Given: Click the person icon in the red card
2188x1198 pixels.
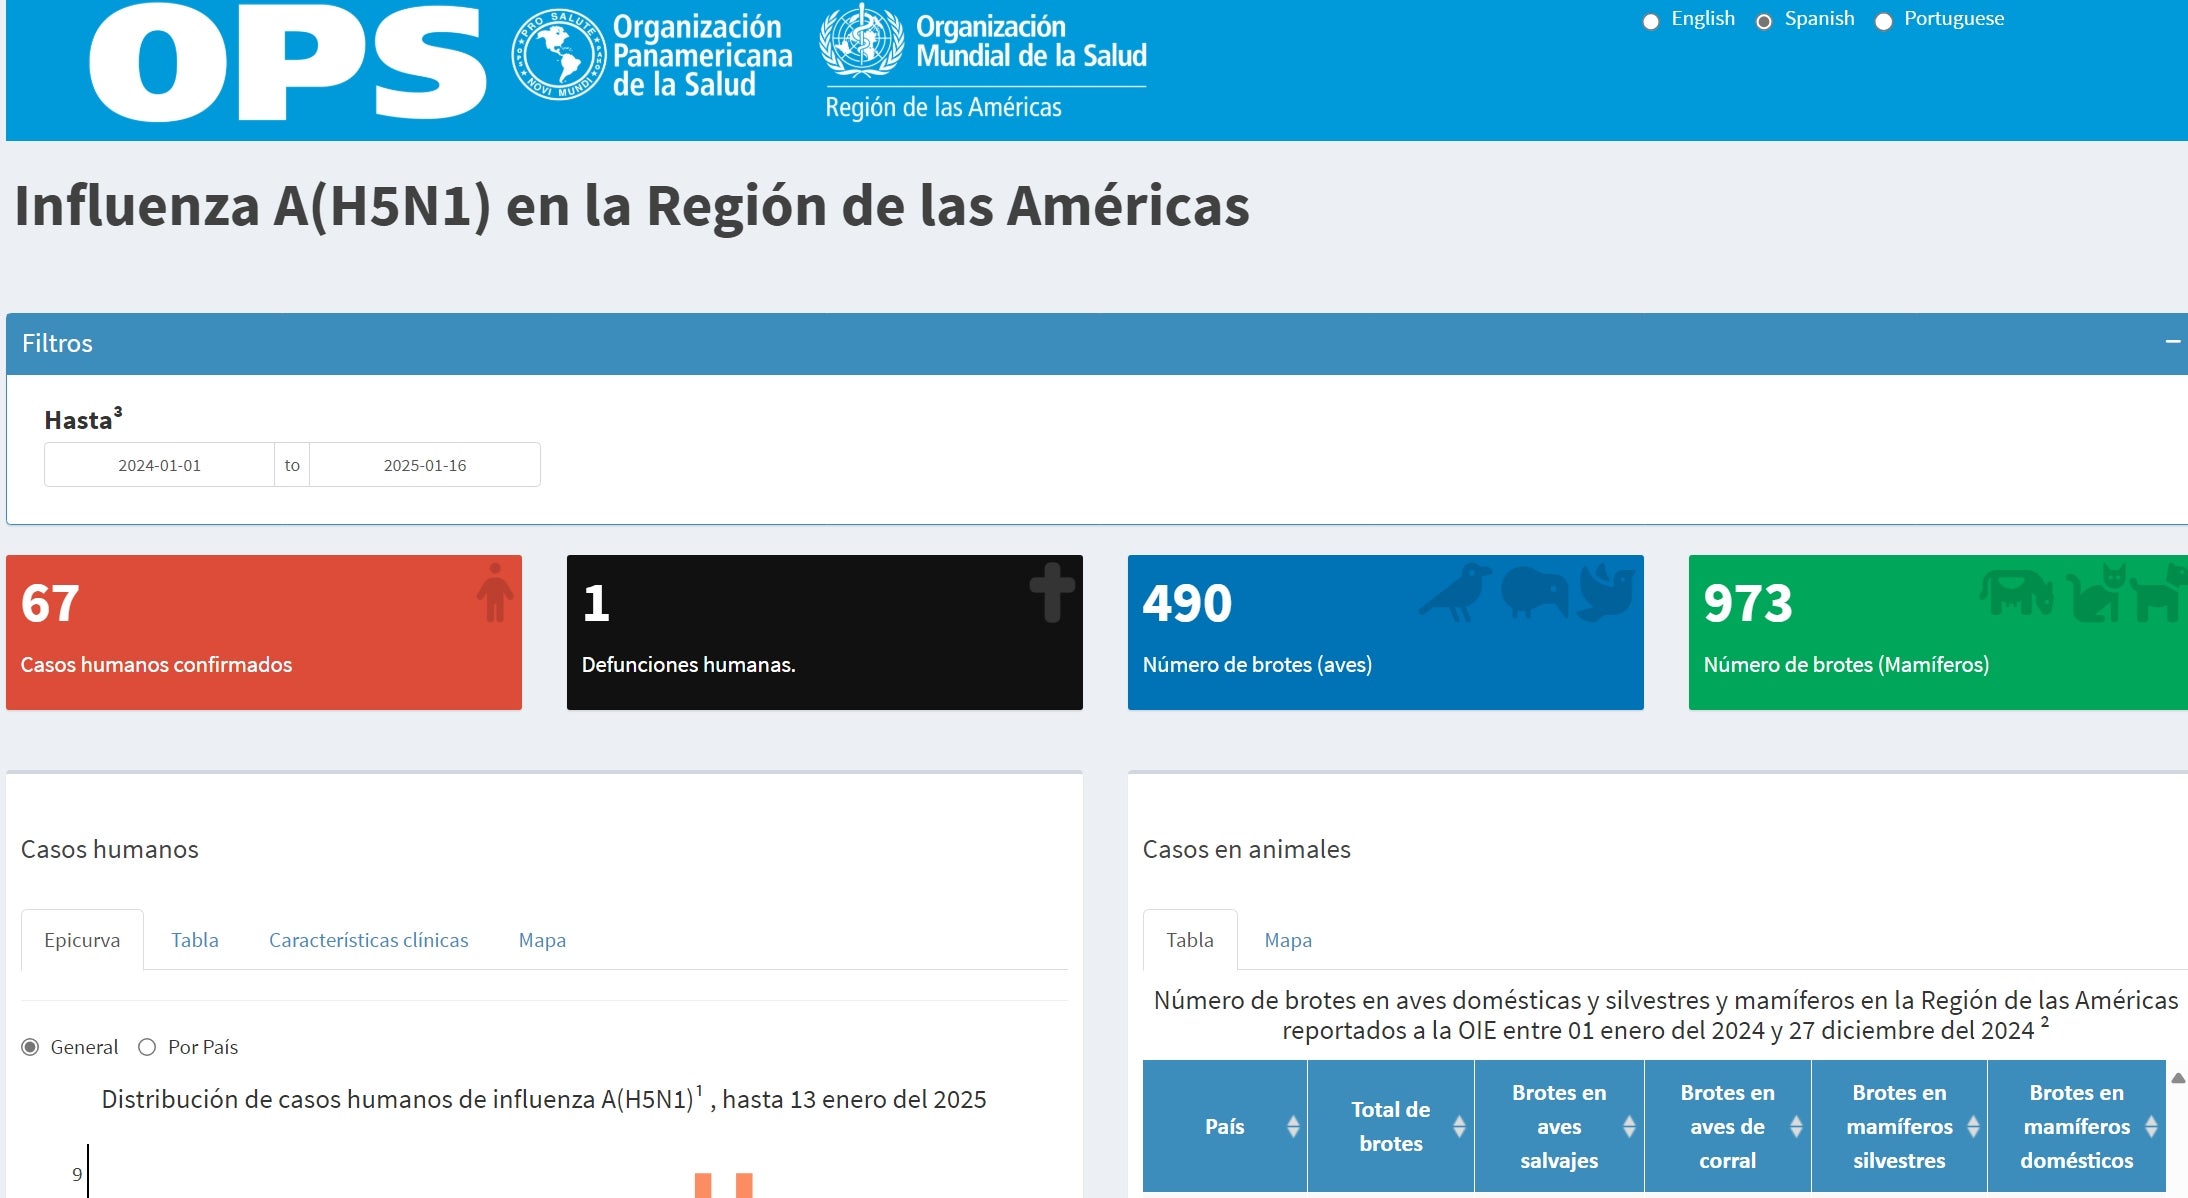Looking at the screenshot, I should [x=494, y=592].
